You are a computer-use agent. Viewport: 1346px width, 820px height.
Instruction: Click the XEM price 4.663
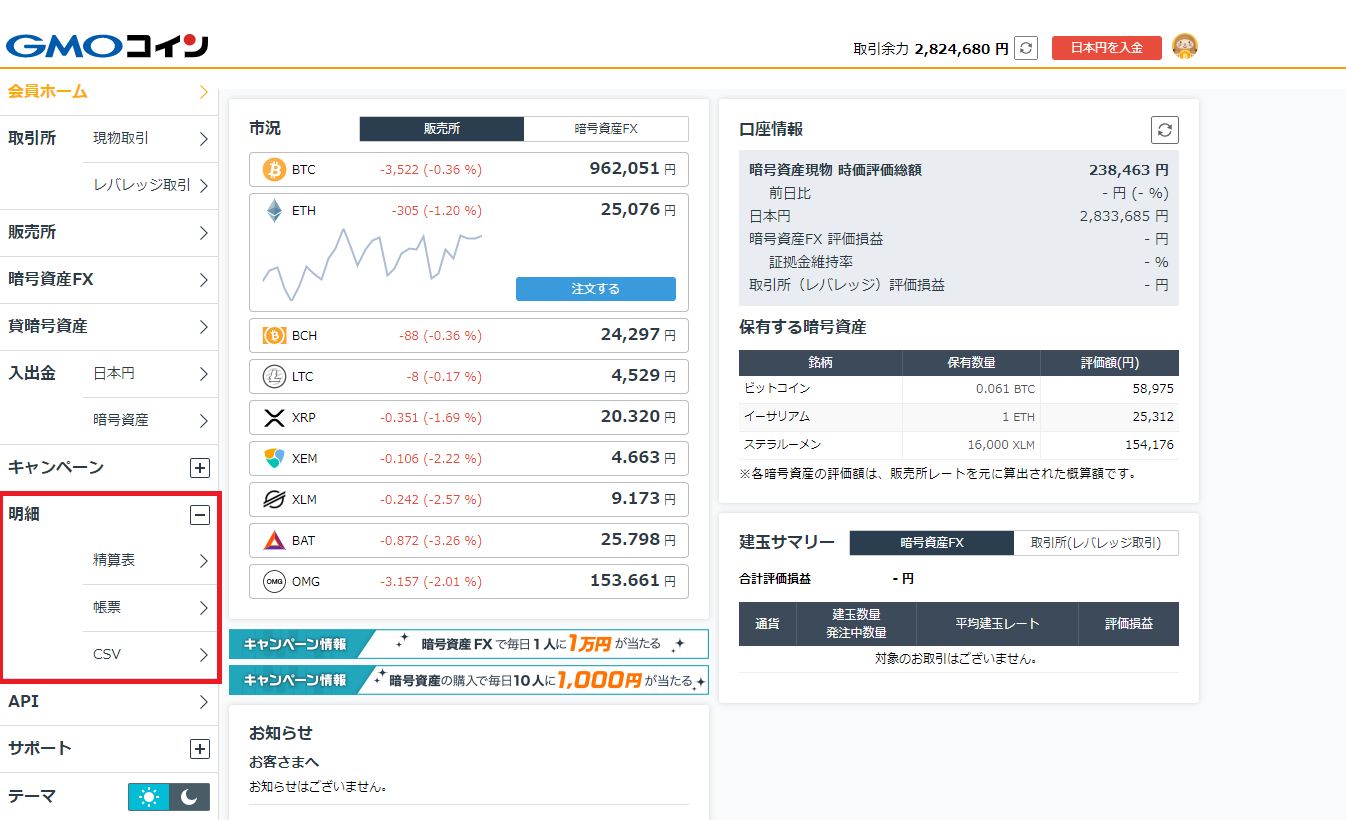pyautogui.click(x=644, y=458)
